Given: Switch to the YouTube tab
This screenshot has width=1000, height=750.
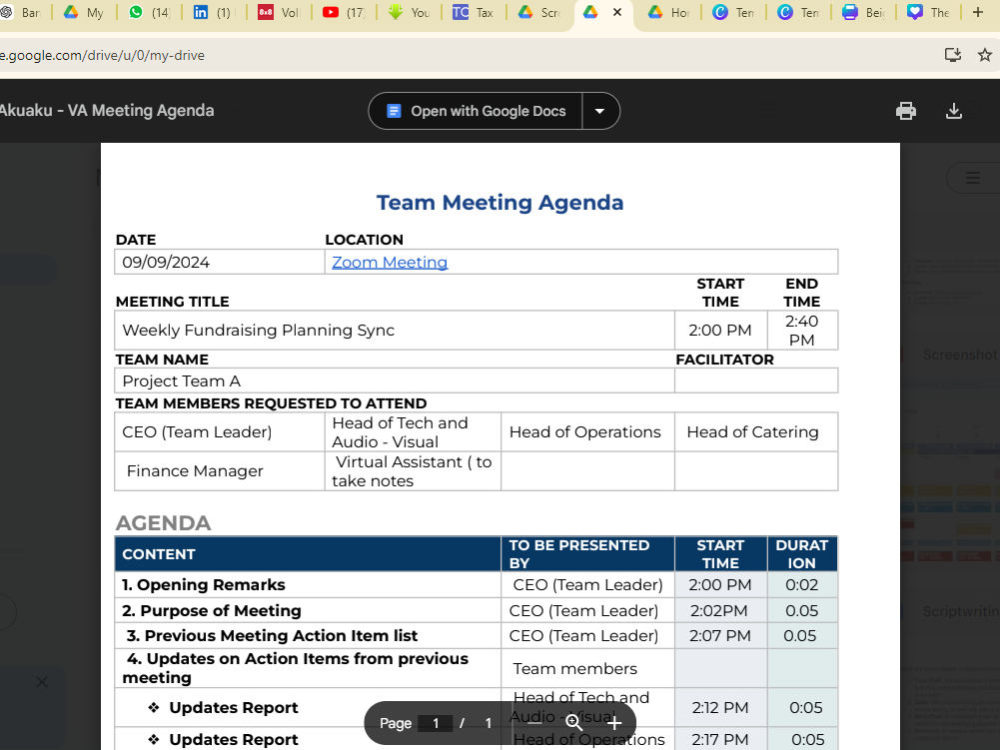Looking at the screenshot, I should pyautogui.click(x=343, y=12).
